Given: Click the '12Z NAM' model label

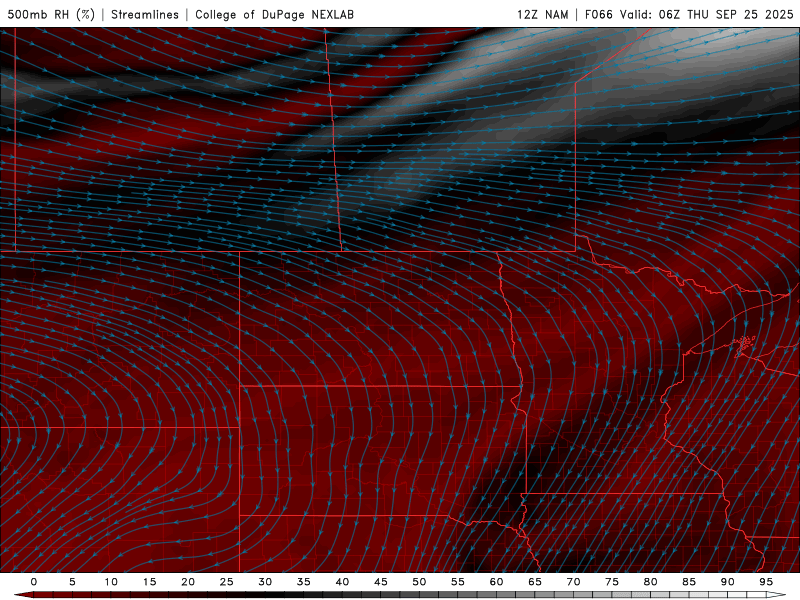Looking at the screenshot, I should 542,14.
